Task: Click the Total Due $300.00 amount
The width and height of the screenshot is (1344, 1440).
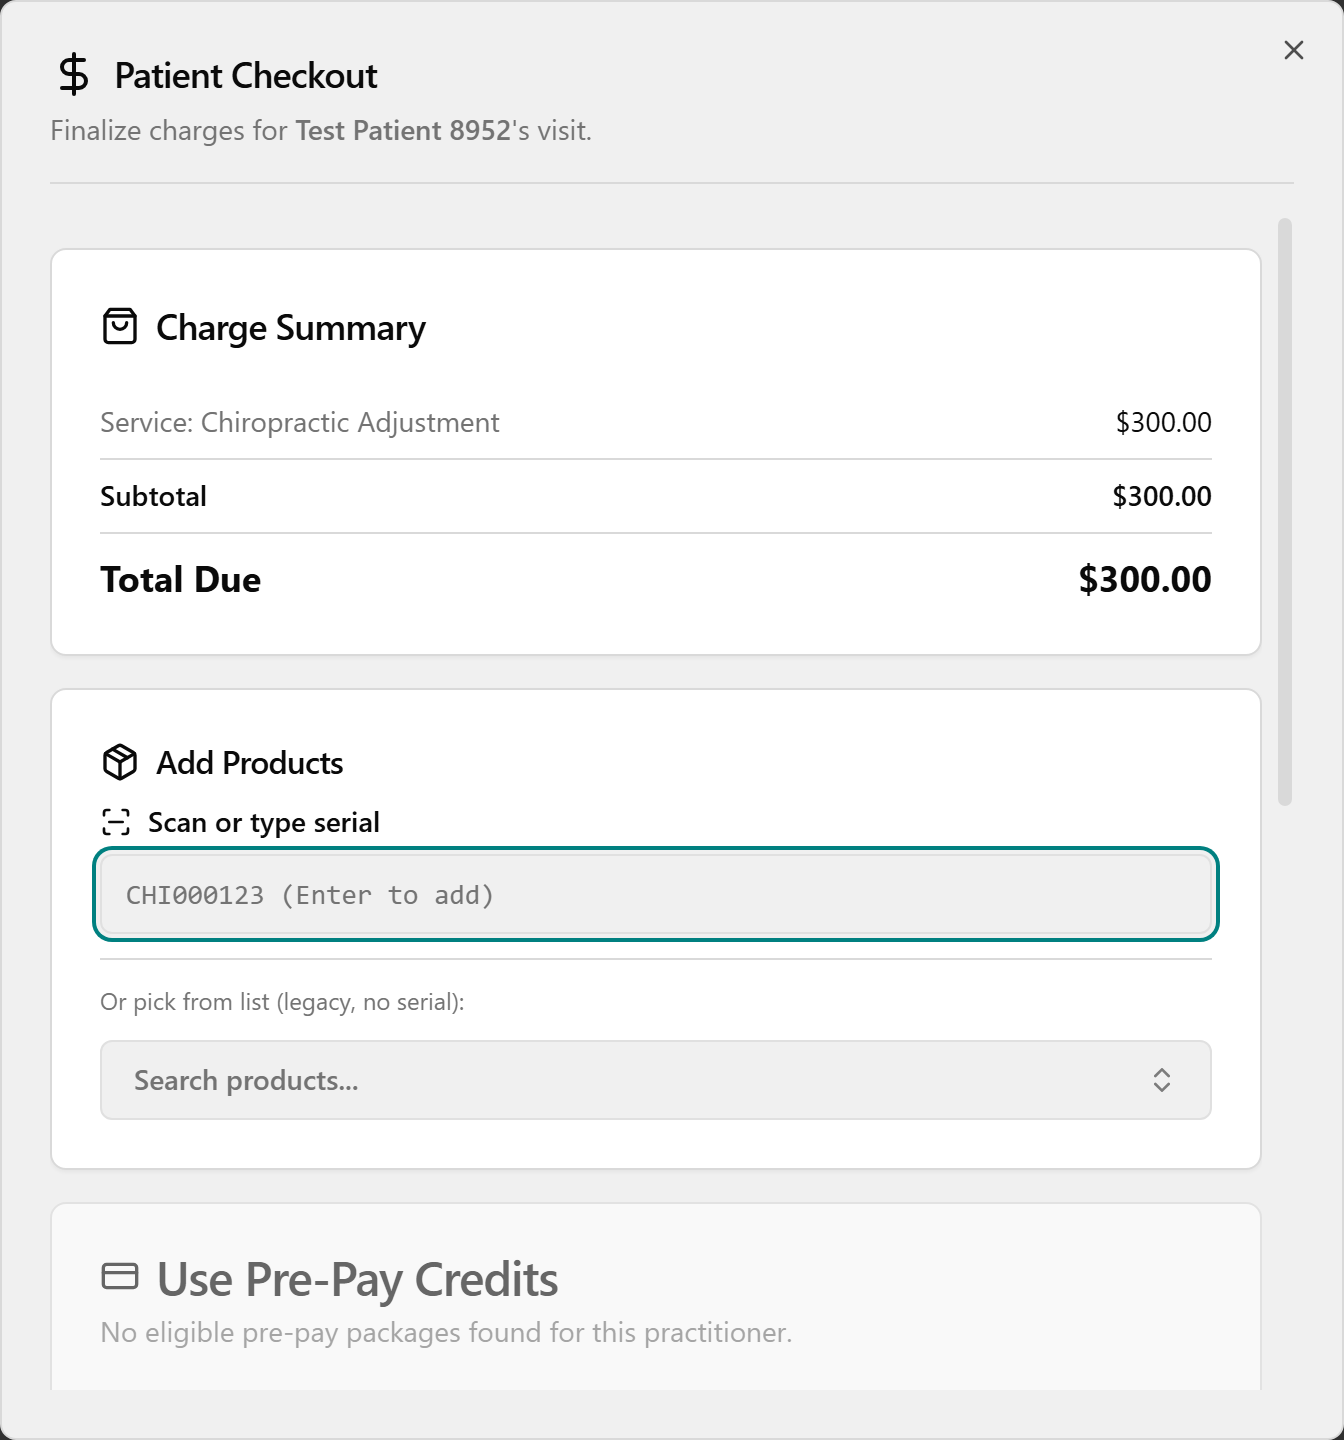Action: pos(1145,579)
